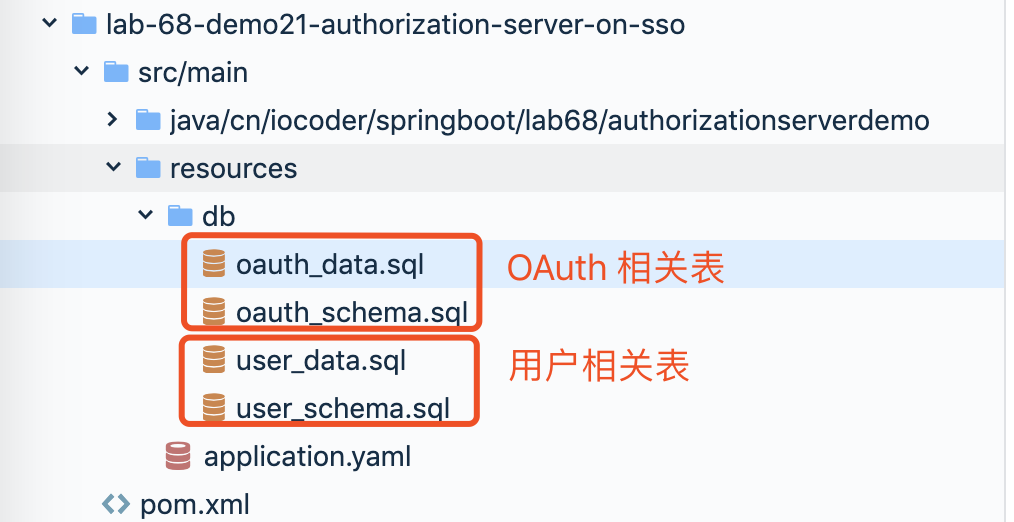Viewport: 1014px width, 522px height.
Task: Collapse the db folder chevron
Action: [x=145, y=216]
